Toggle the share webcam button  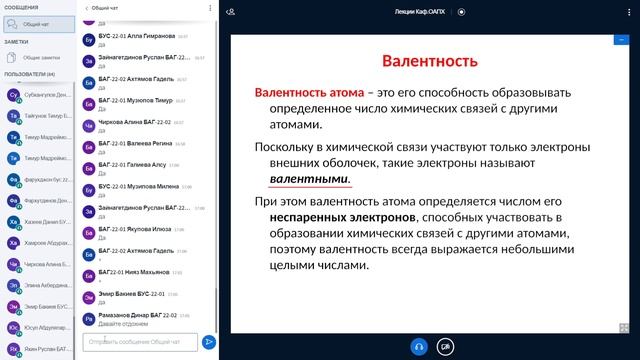(x=445, y=347)
